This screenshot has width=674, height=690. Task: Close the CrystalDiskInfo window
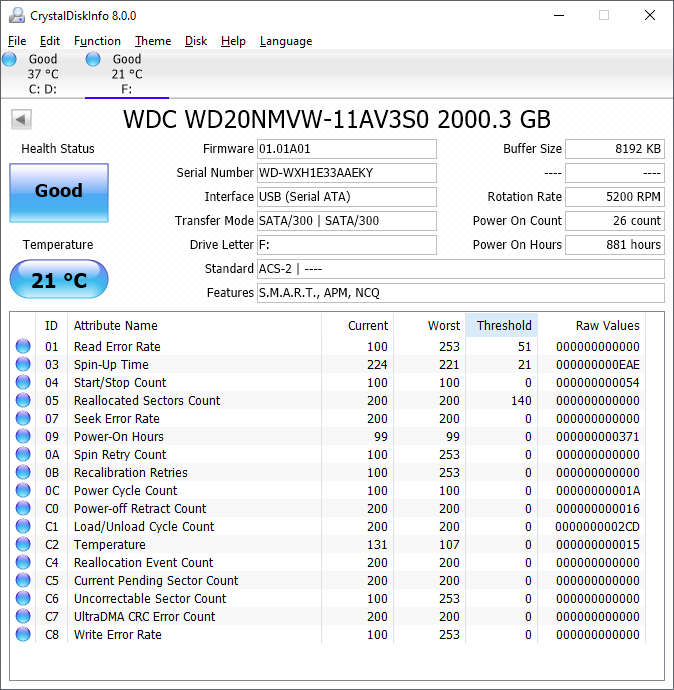650,15
